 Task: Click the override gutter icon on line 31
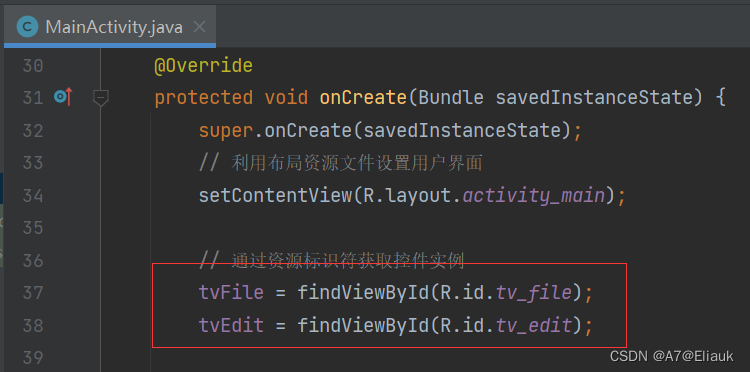tap(63, 97)
